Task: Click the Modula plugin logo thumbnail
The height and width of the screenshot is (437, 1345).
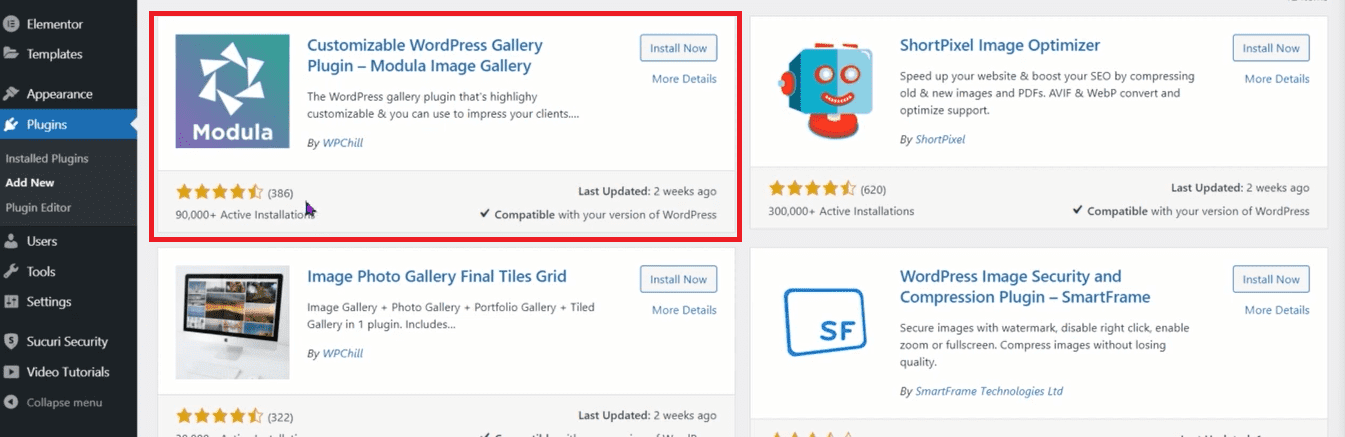Action: click(x=232, y=91)
